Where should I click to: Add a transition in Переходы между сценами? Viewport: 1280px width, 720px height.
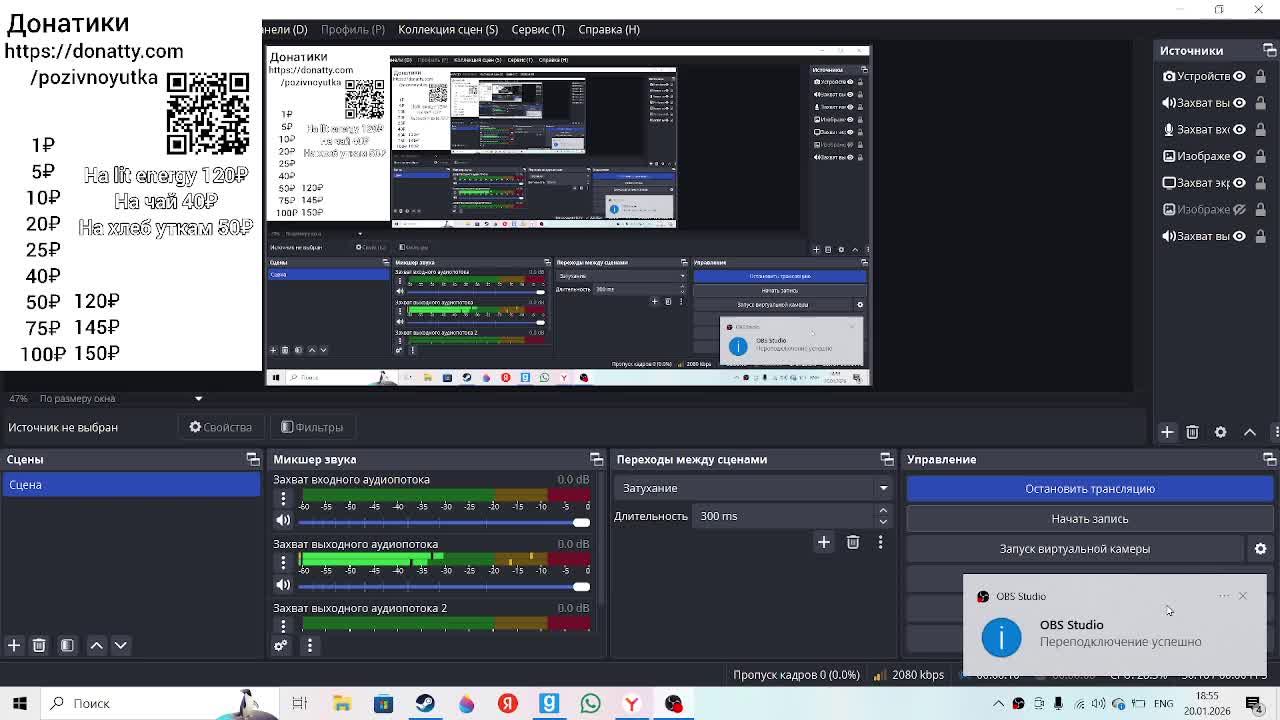coord(824,542)
